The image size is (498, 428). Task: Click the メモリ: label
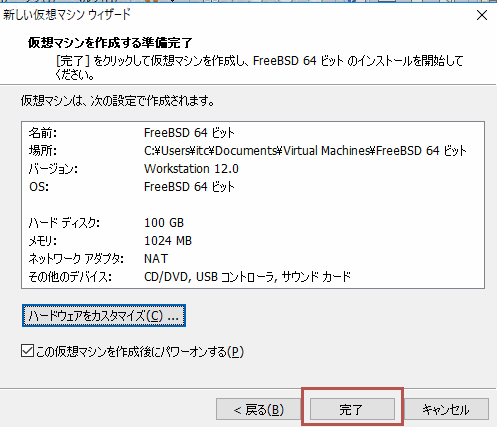point(43,241)
